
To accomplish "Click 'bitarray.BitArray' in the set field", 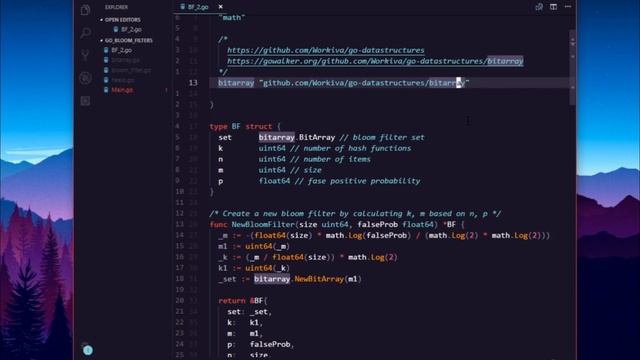I will (x=297, y=138).
